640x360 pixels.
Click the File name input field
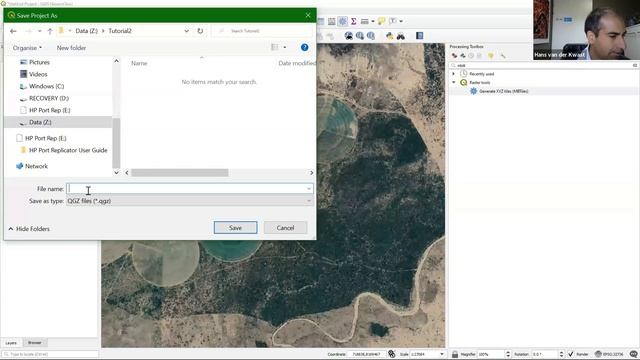(186, 189)
